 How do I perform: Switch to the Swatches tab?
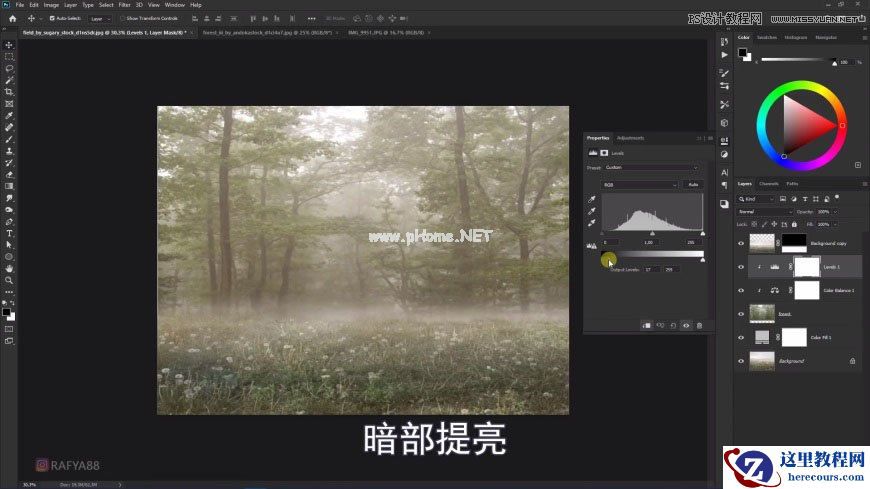click(x=767, y=37)
